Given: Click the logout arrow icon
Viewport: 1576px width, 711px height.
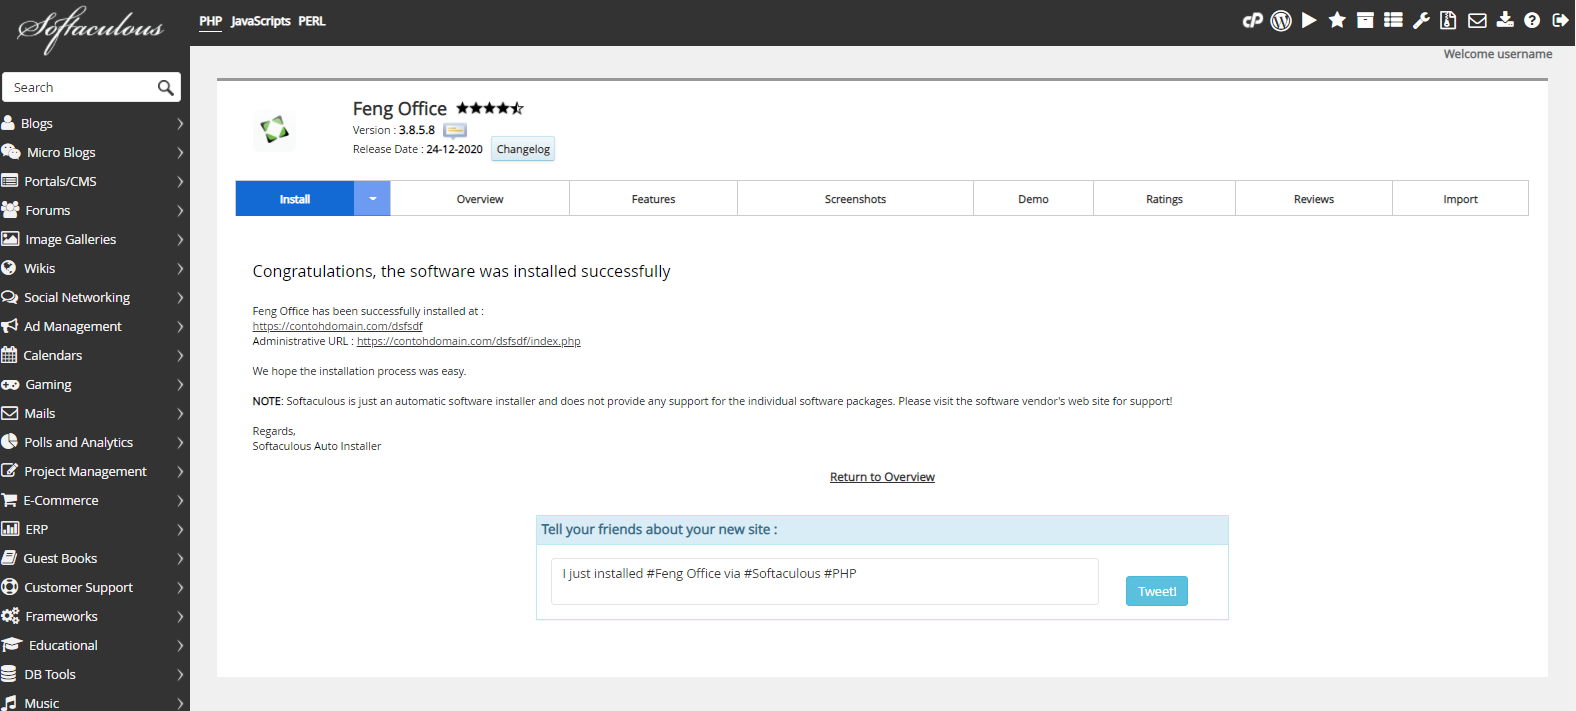Looking at the screenshot, I should click(1560, 20).
